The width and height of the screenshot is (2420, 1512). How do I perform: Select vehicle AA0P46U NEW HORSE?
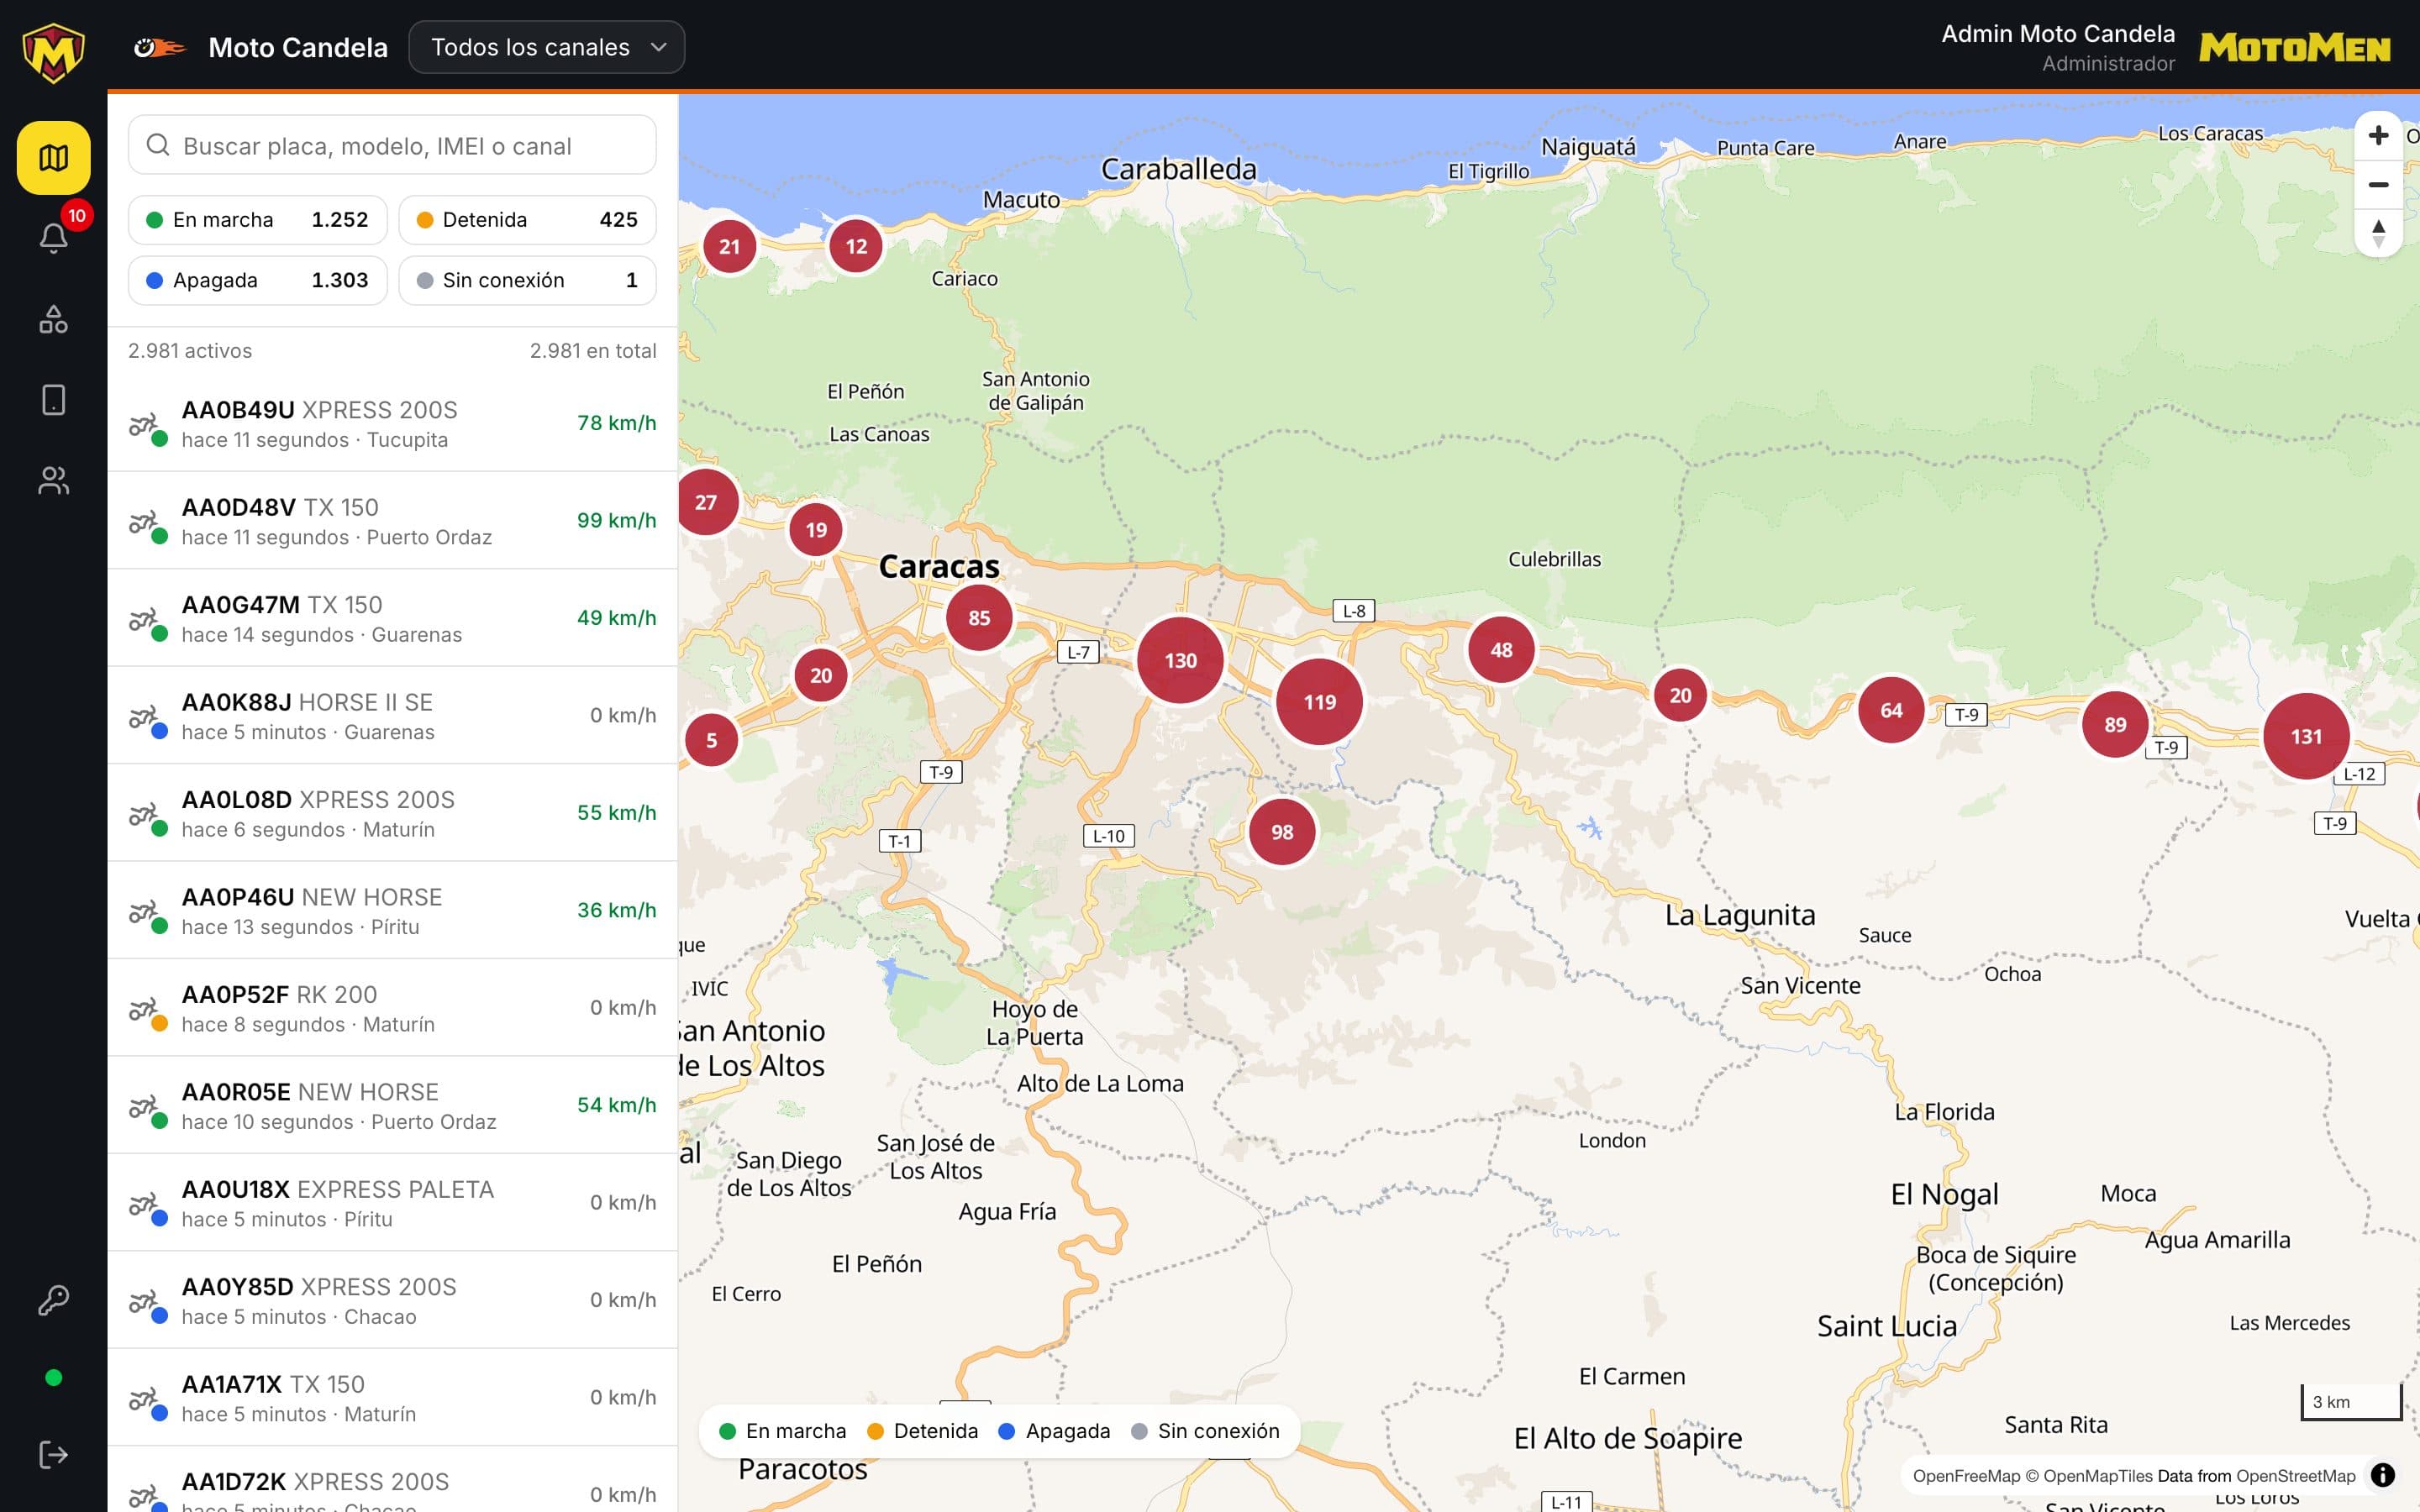tap(392, 911)
